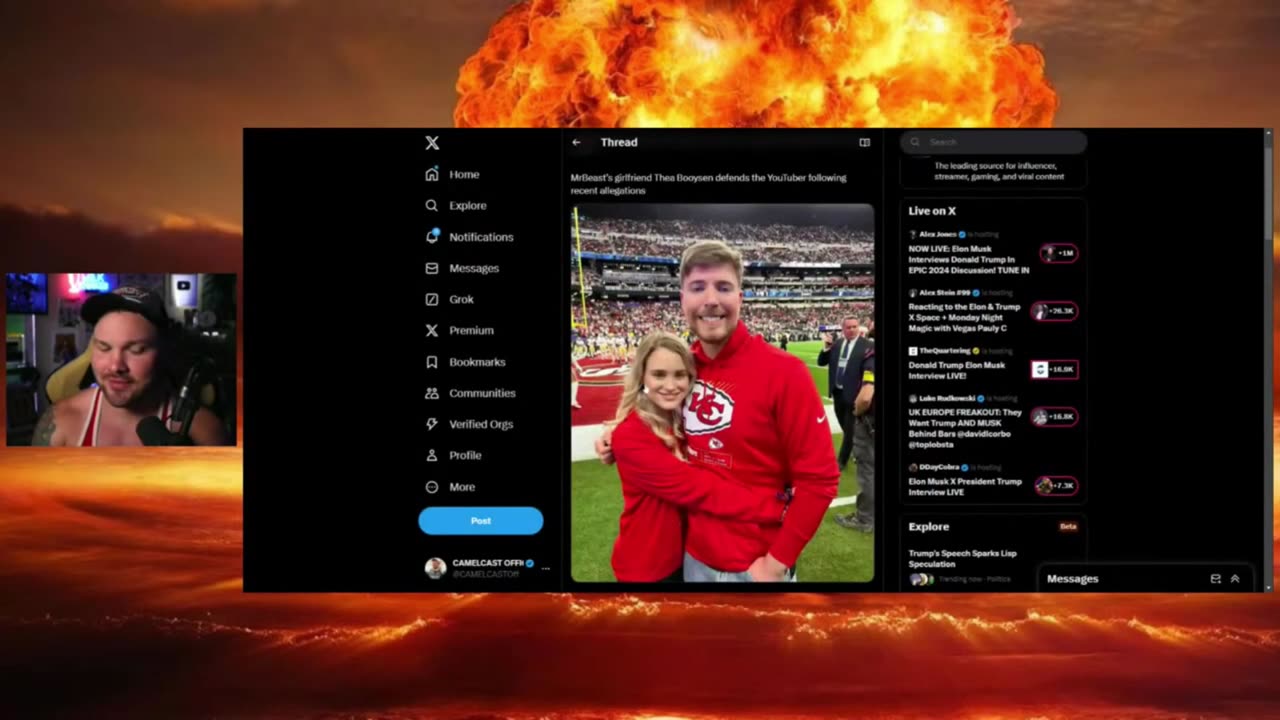Join TheQuartering +16.9K listeners space
The image size is (1280, 720).
(x=1055, y=369)
